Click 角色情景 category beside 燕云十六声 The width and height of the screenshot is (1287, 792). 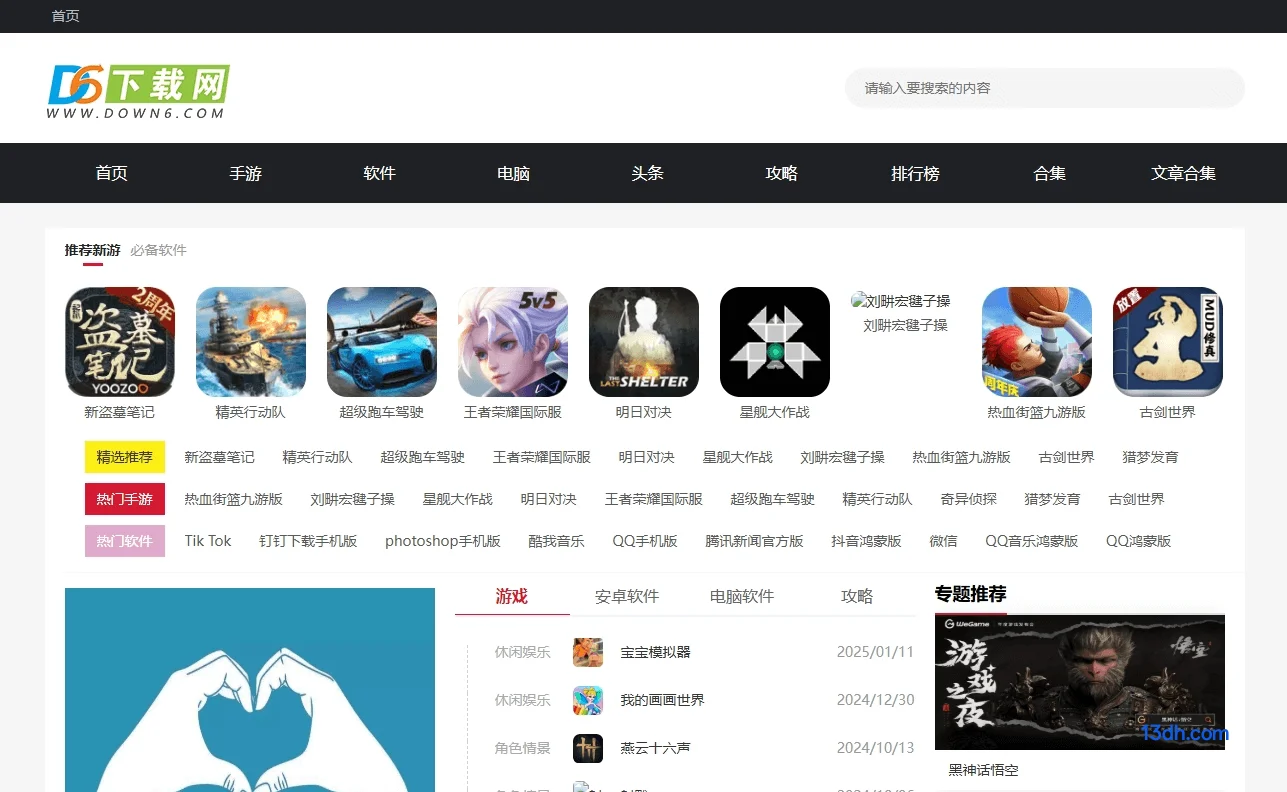click(523, 748)
